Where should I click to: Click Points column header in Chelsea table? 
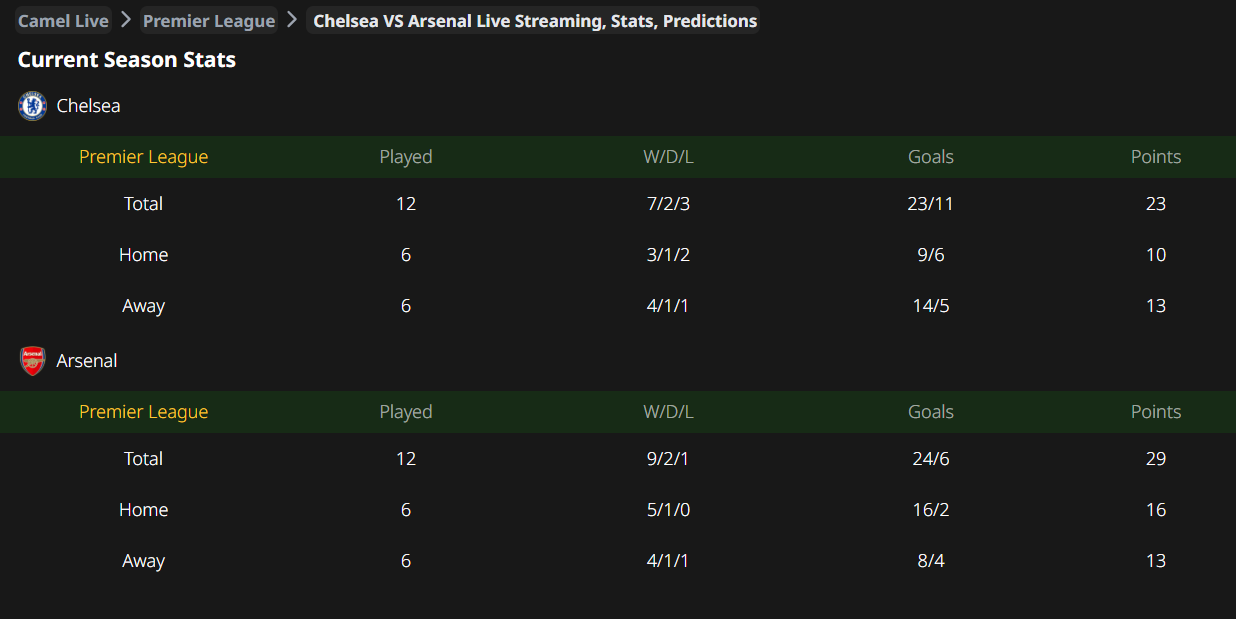pyautogui.click(x=1156, y=157)
